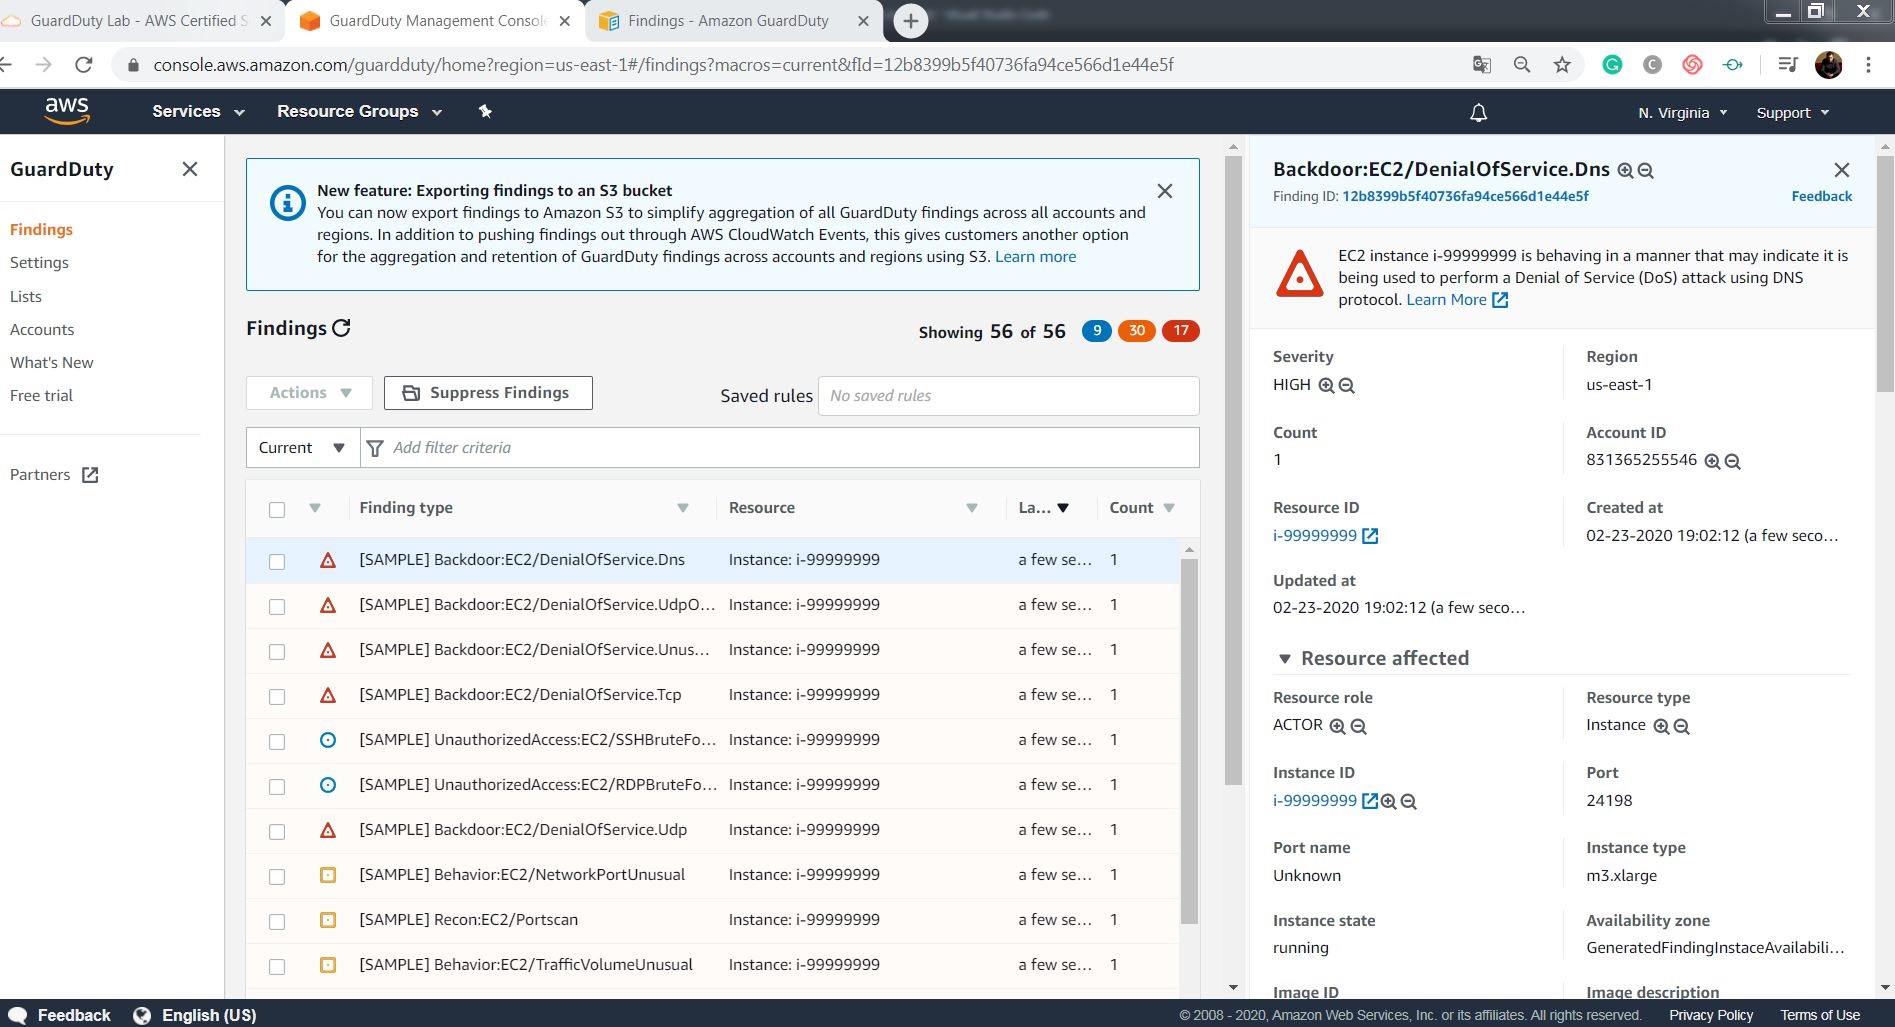Include filter icon beside Account ID 831365255546
Screen dimensions: 1895x1027
pyautogui.click(x=1712, y=461)
